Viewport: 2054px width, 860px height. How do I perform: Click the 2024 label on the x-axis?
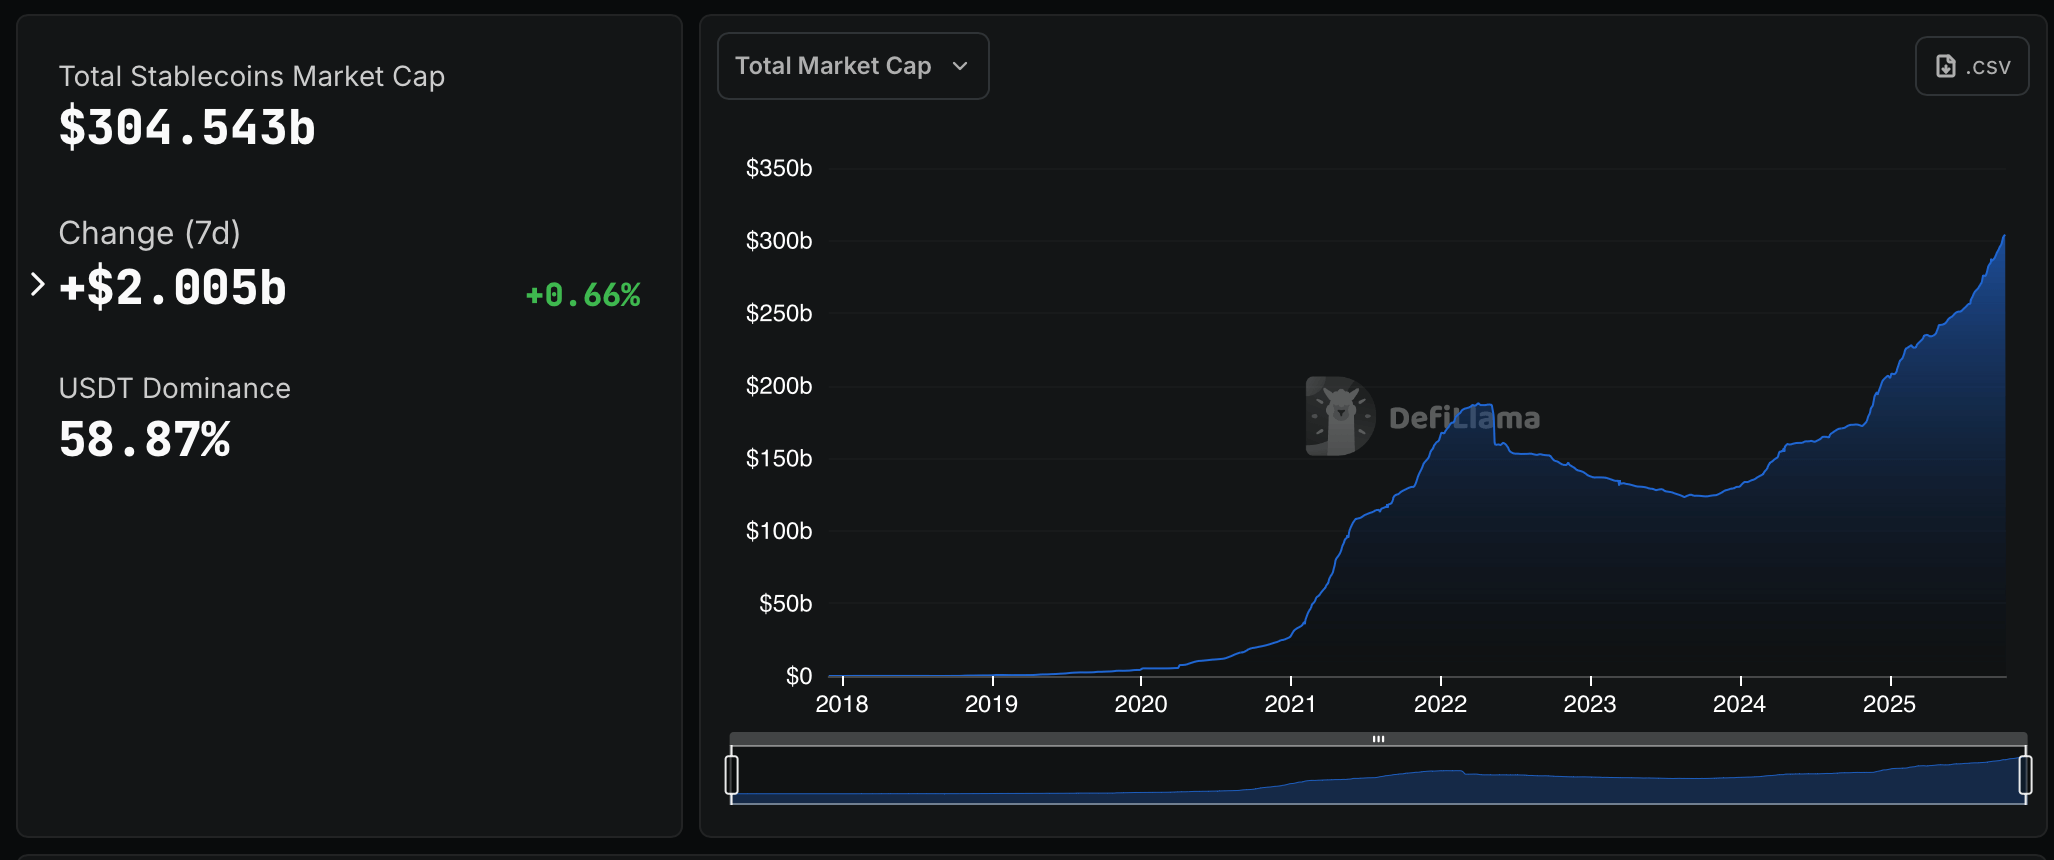pos(1739,704)
